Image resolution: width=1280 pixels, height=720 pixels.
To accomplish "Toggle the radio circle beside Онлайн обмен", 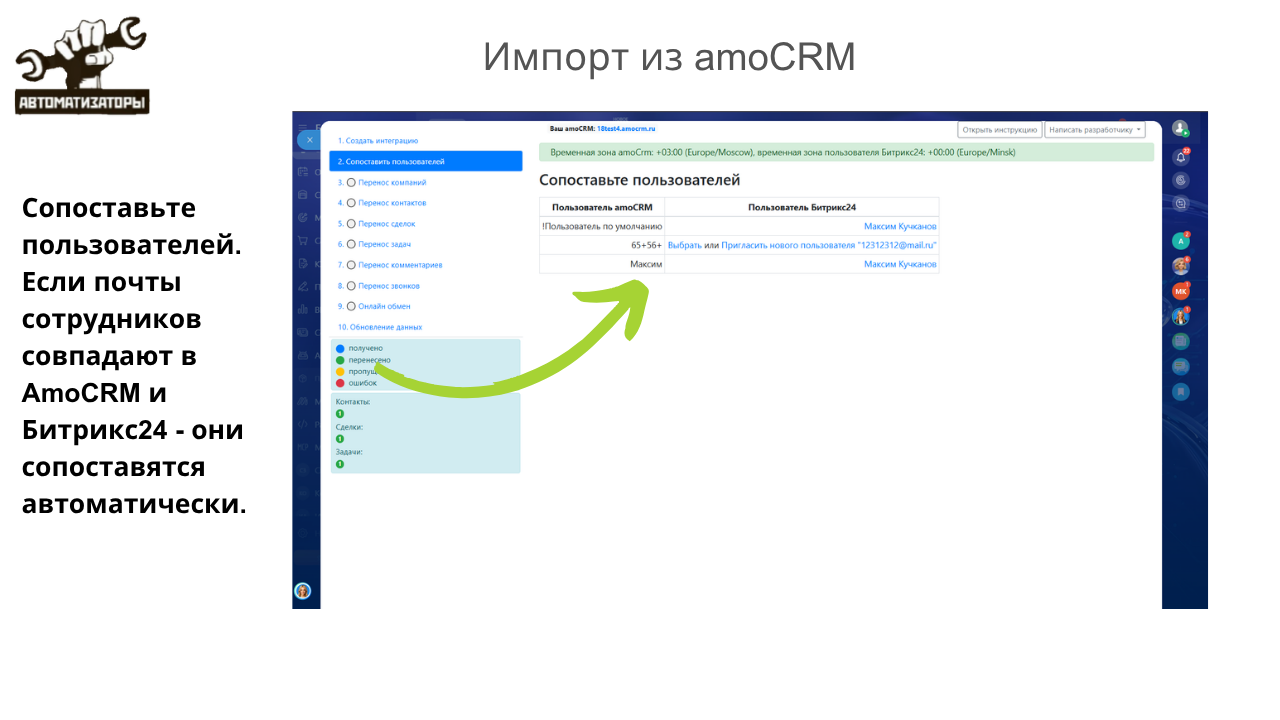I will click(x=351, y=306).
